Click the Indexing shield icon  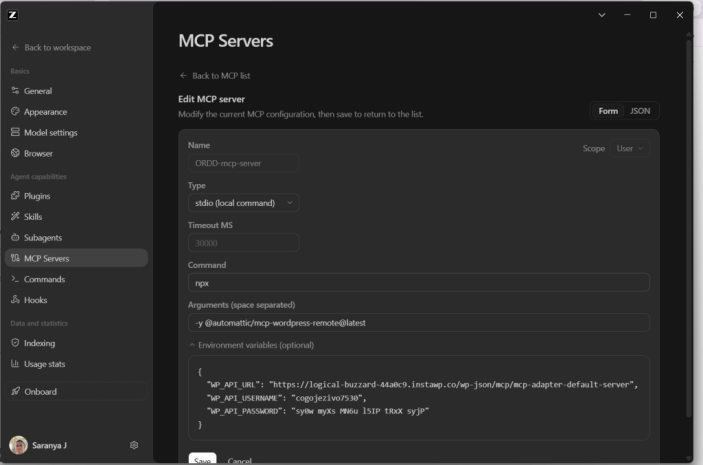[15, 343]
